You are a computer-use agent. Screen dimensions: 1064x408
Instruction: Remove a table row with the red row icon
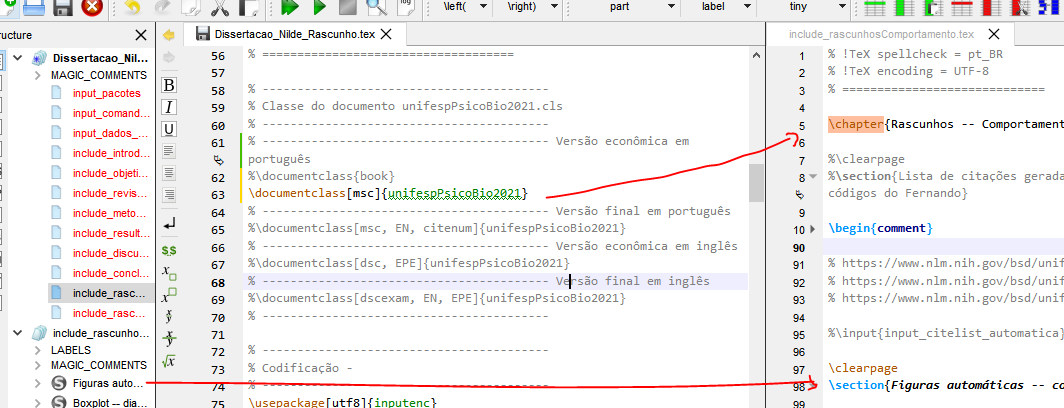pyautogui.click(x=961, y=7)
